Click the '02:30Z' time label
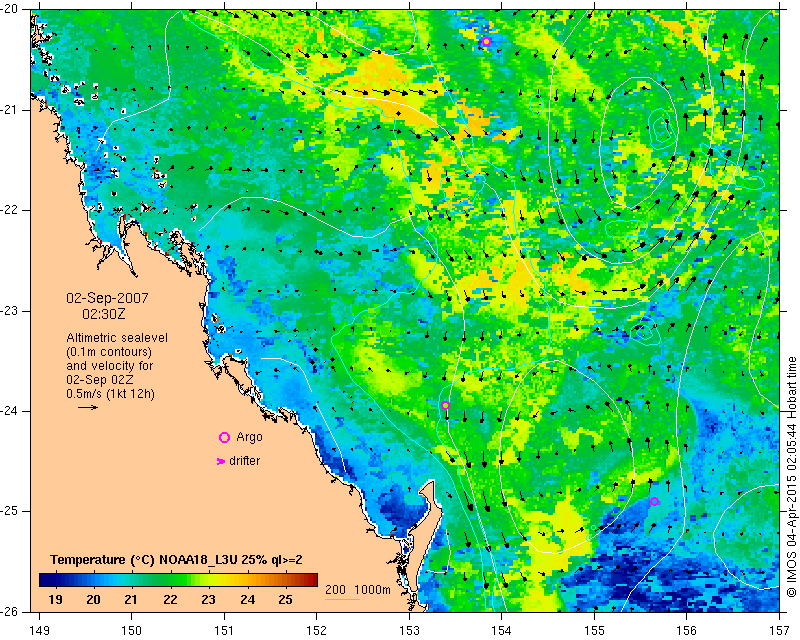 point(104,314)
